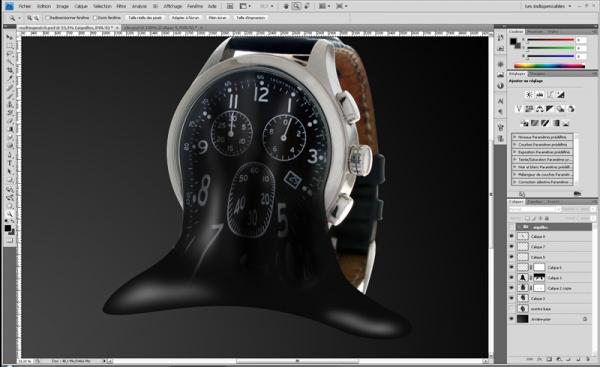This screenshot has height=367, width=600.
Task: Open the Affichage menu
Action: click(173, 6)
